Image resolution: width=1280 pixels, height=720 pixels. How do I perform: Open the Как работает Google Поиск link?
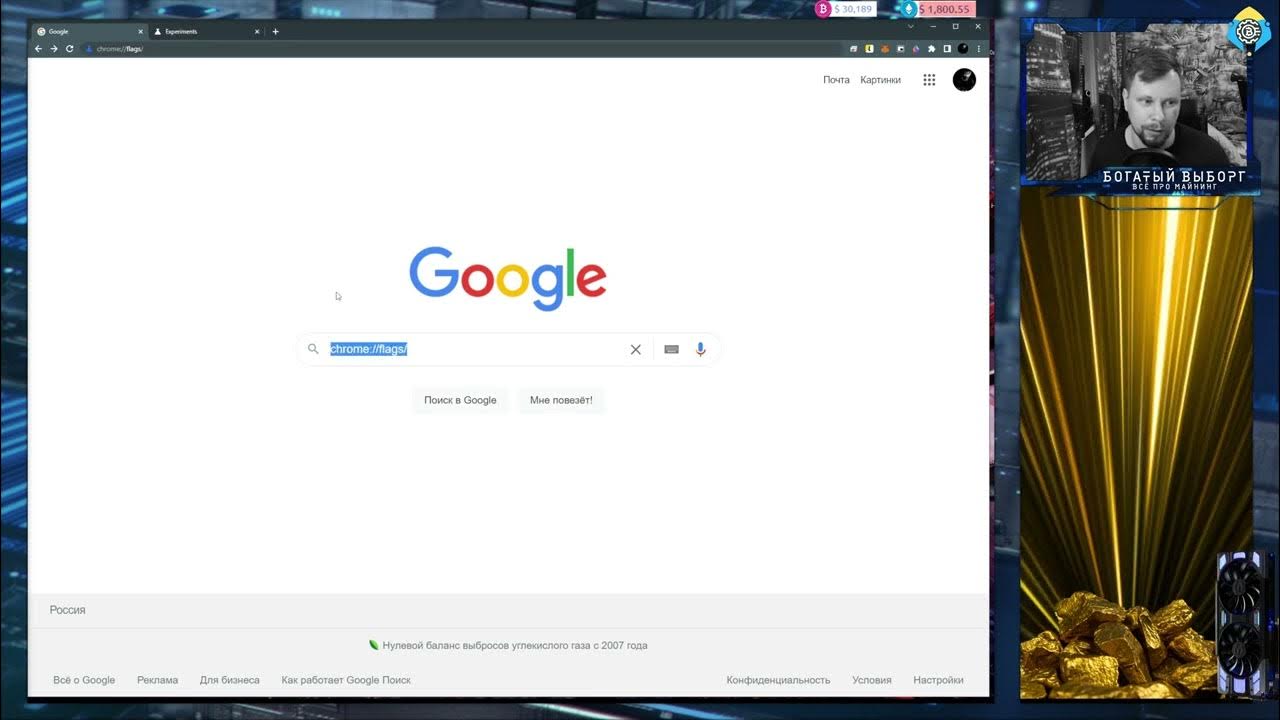coord(346,680)
